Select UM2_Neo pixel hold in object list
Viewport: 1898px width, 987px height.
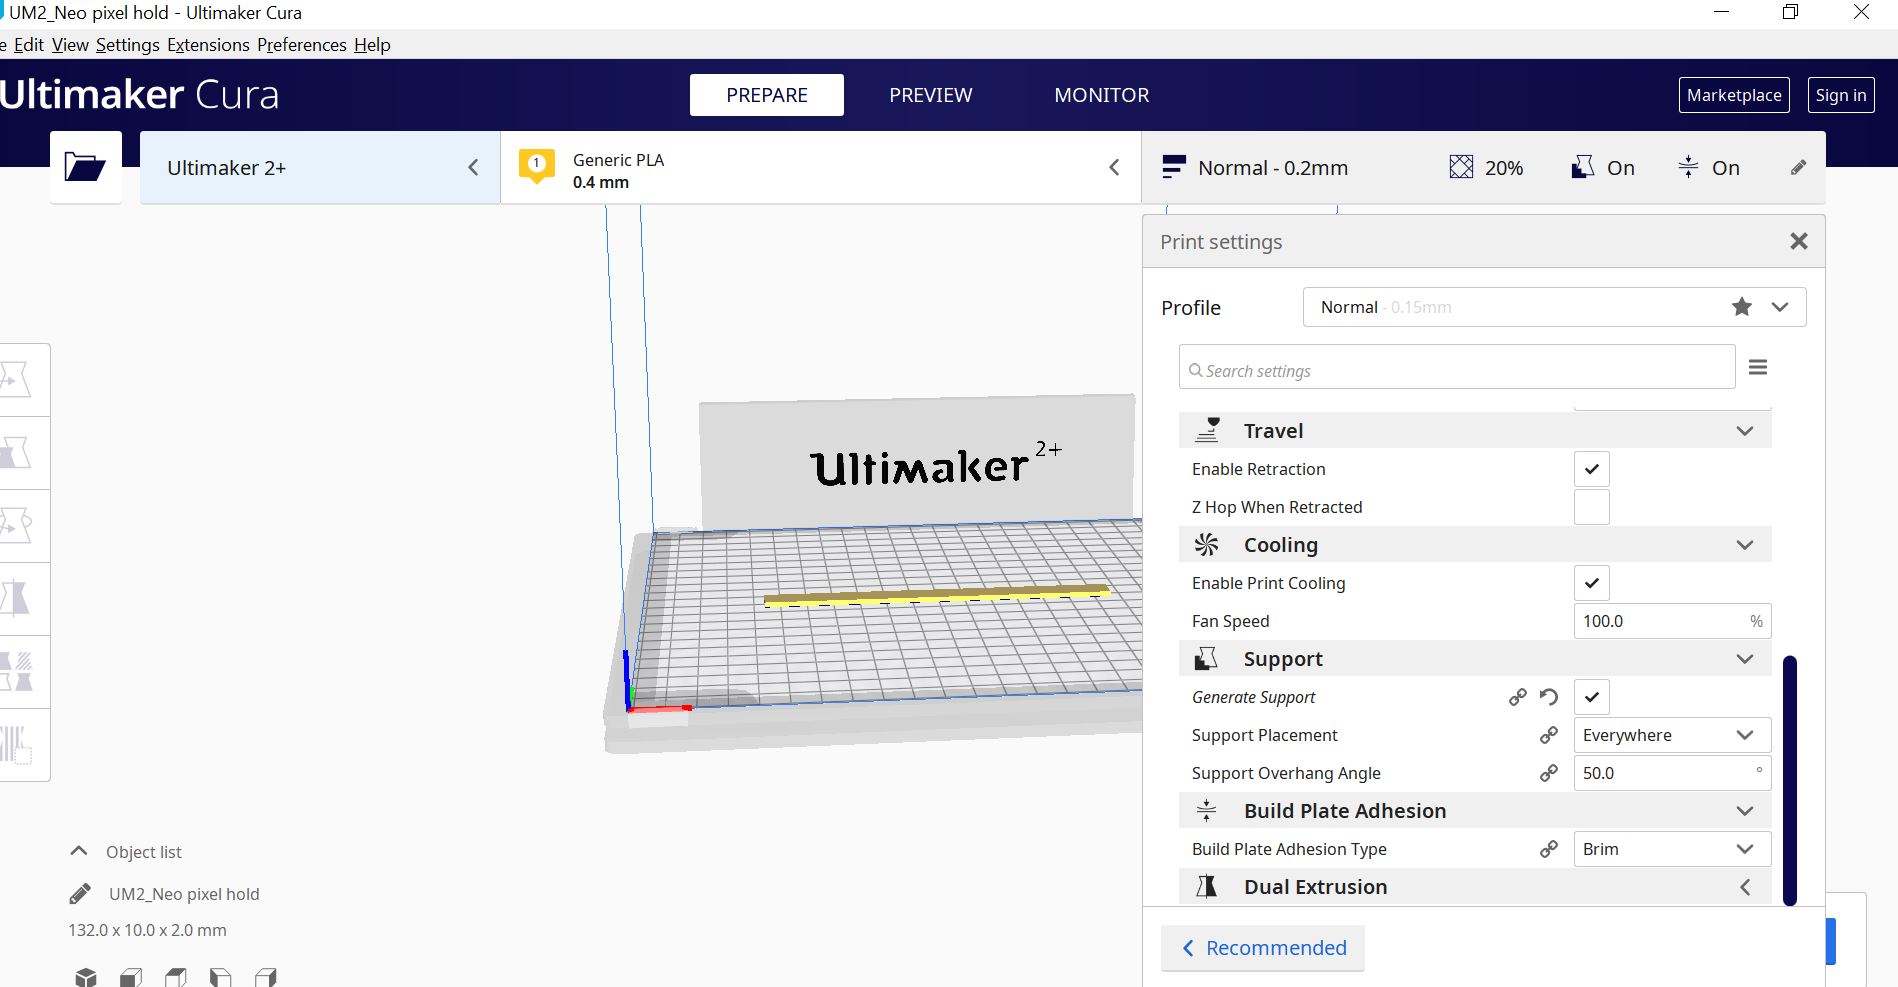184,894
